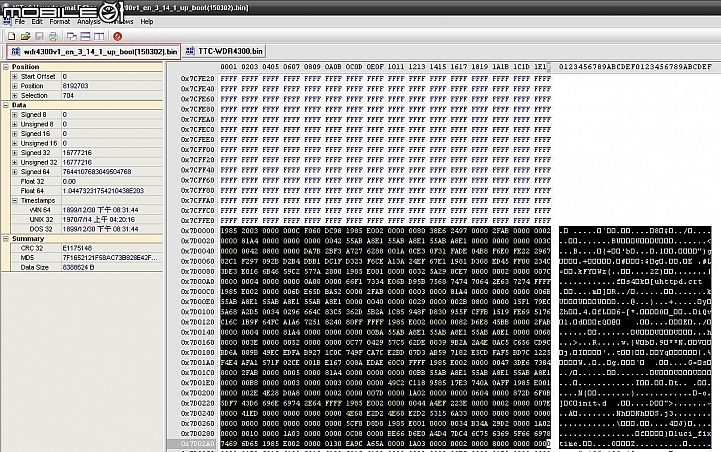The image size is (721, 452).
Task: Expand the Signed 16 row
Action: coord(15,134)
